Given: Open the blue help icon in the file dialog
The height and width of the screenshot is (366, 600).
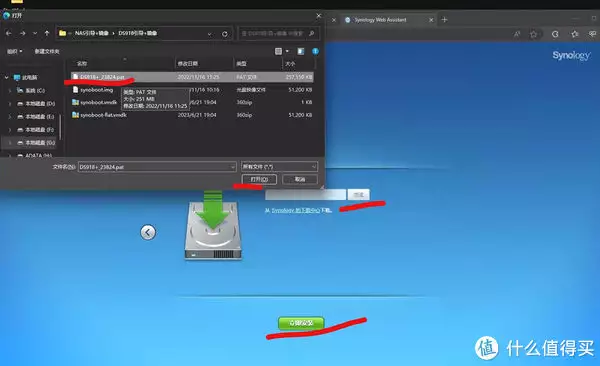Looking at the screenshot, I should click(315, 51).
